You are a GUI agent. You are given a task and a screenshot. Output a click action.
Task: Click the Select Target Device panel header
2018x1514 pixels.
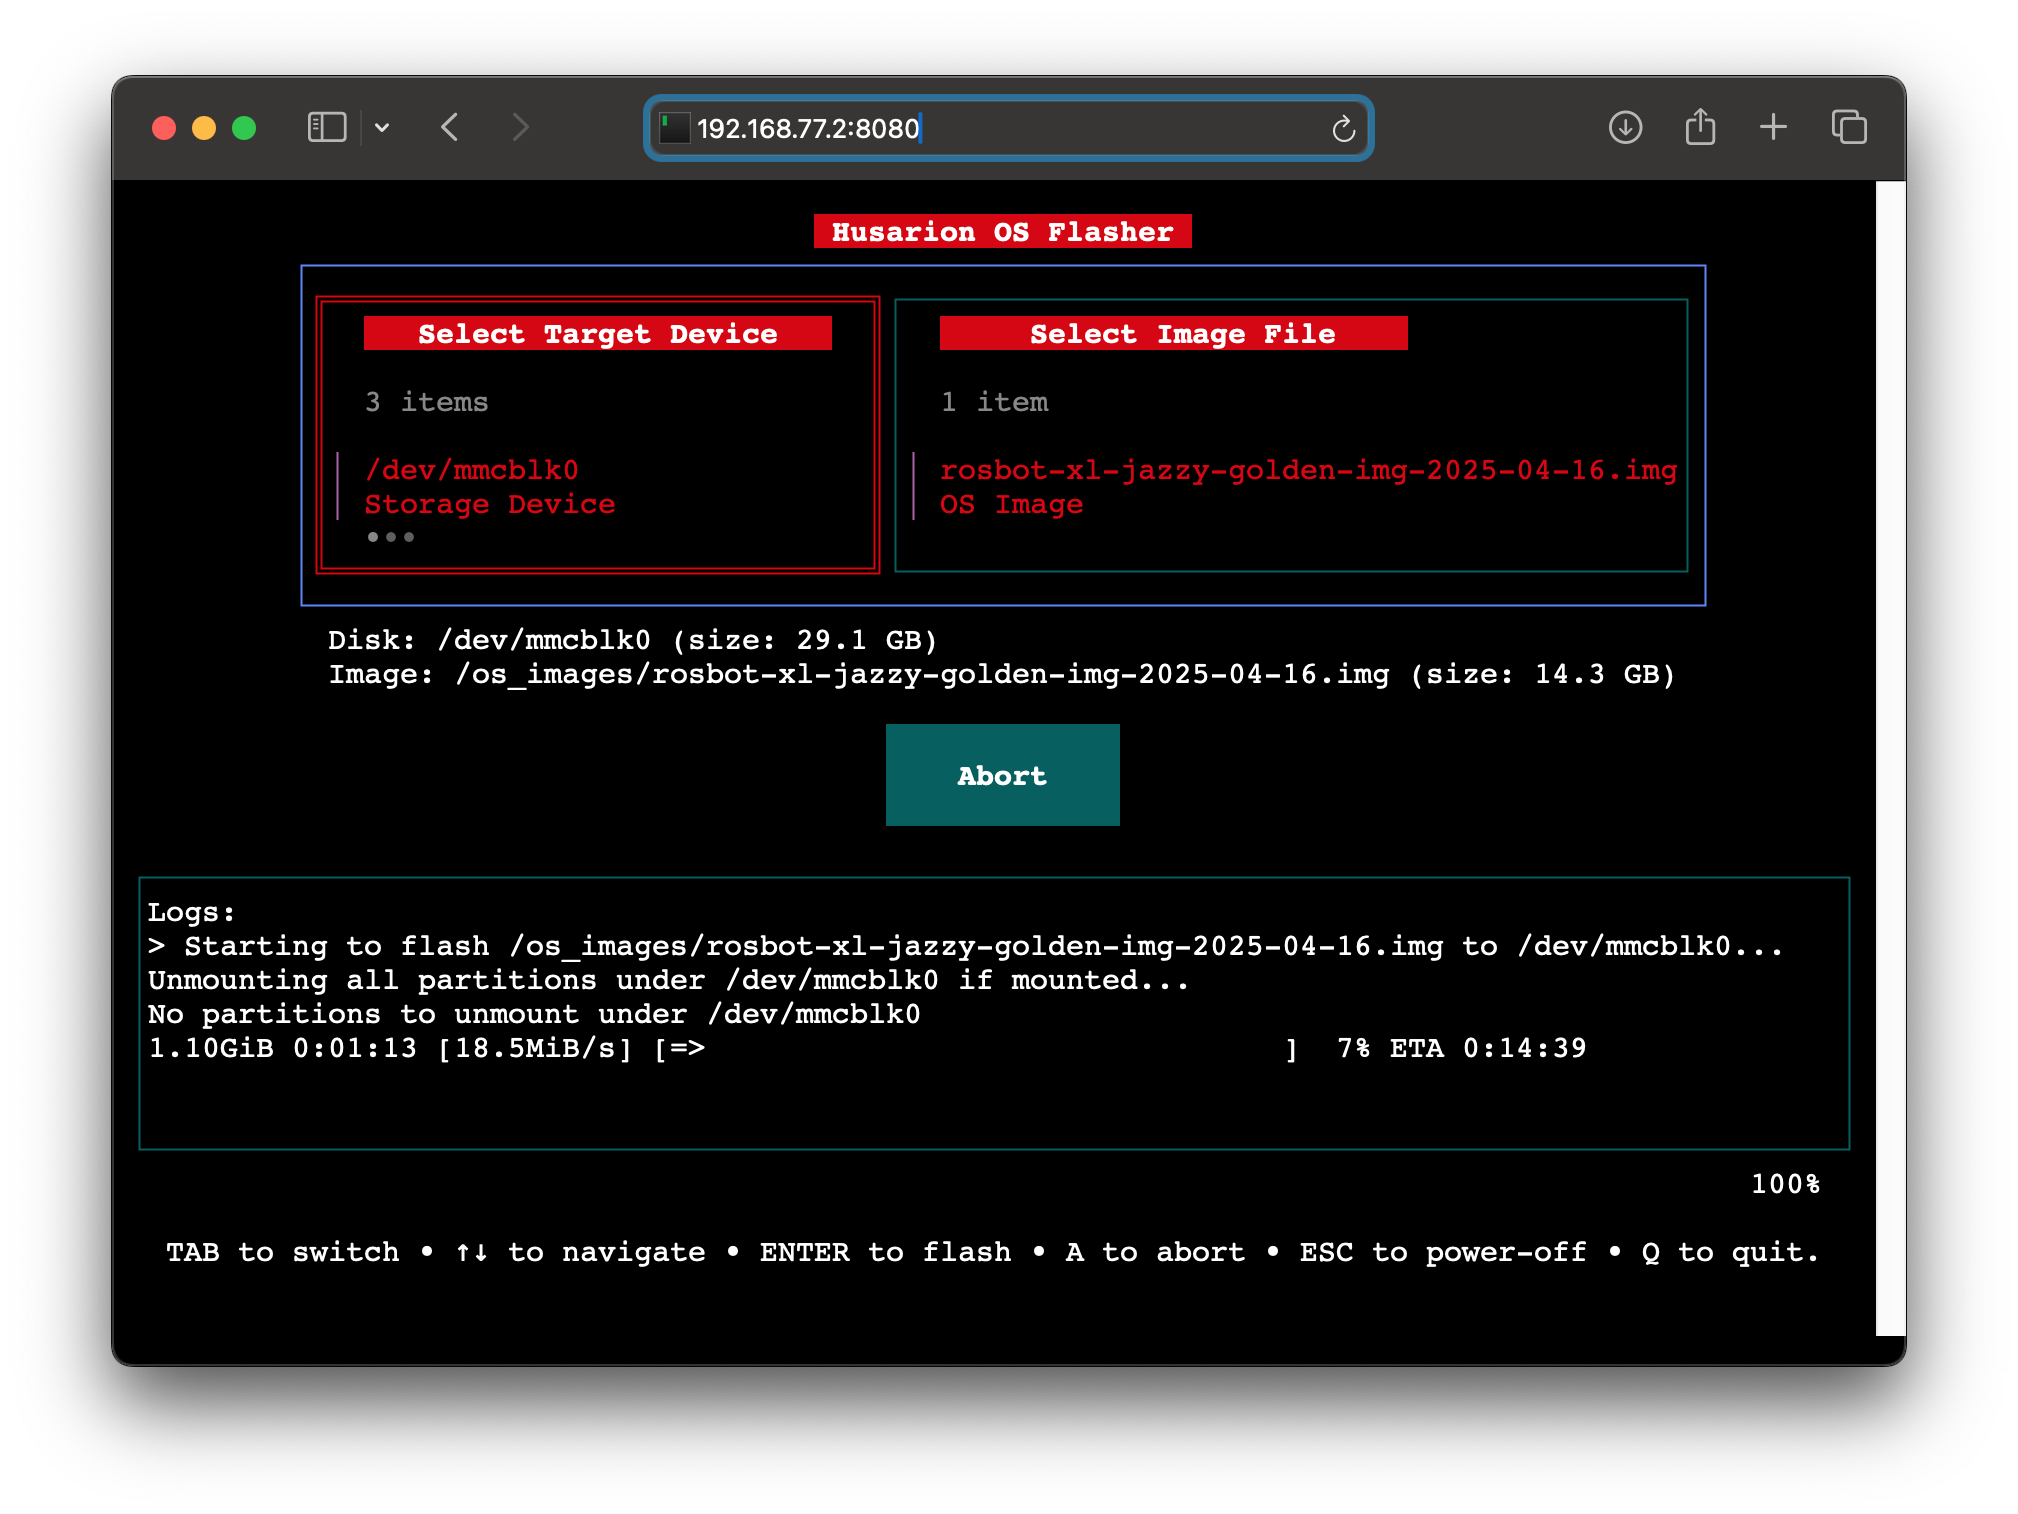(x=597, y=333)
